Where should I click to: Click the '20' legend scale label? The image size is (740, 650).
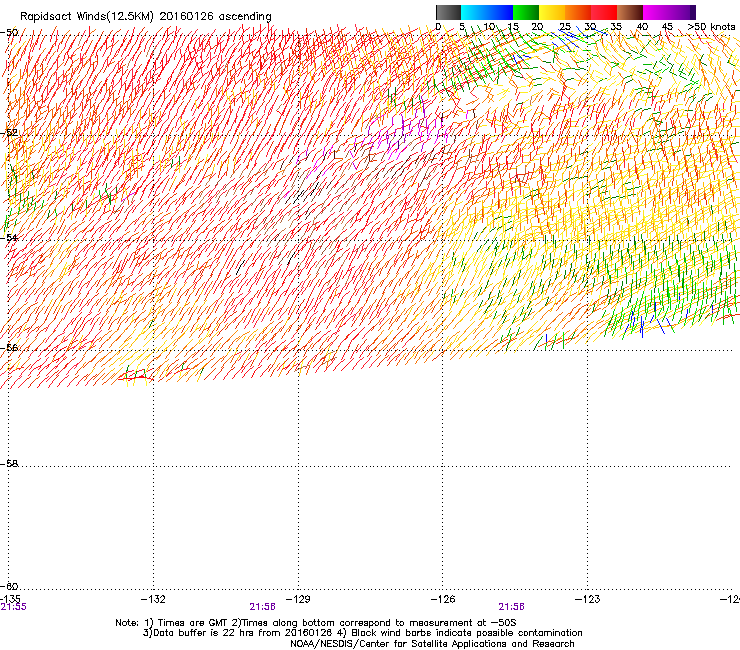pyautogui.click(x=538, y=27)
